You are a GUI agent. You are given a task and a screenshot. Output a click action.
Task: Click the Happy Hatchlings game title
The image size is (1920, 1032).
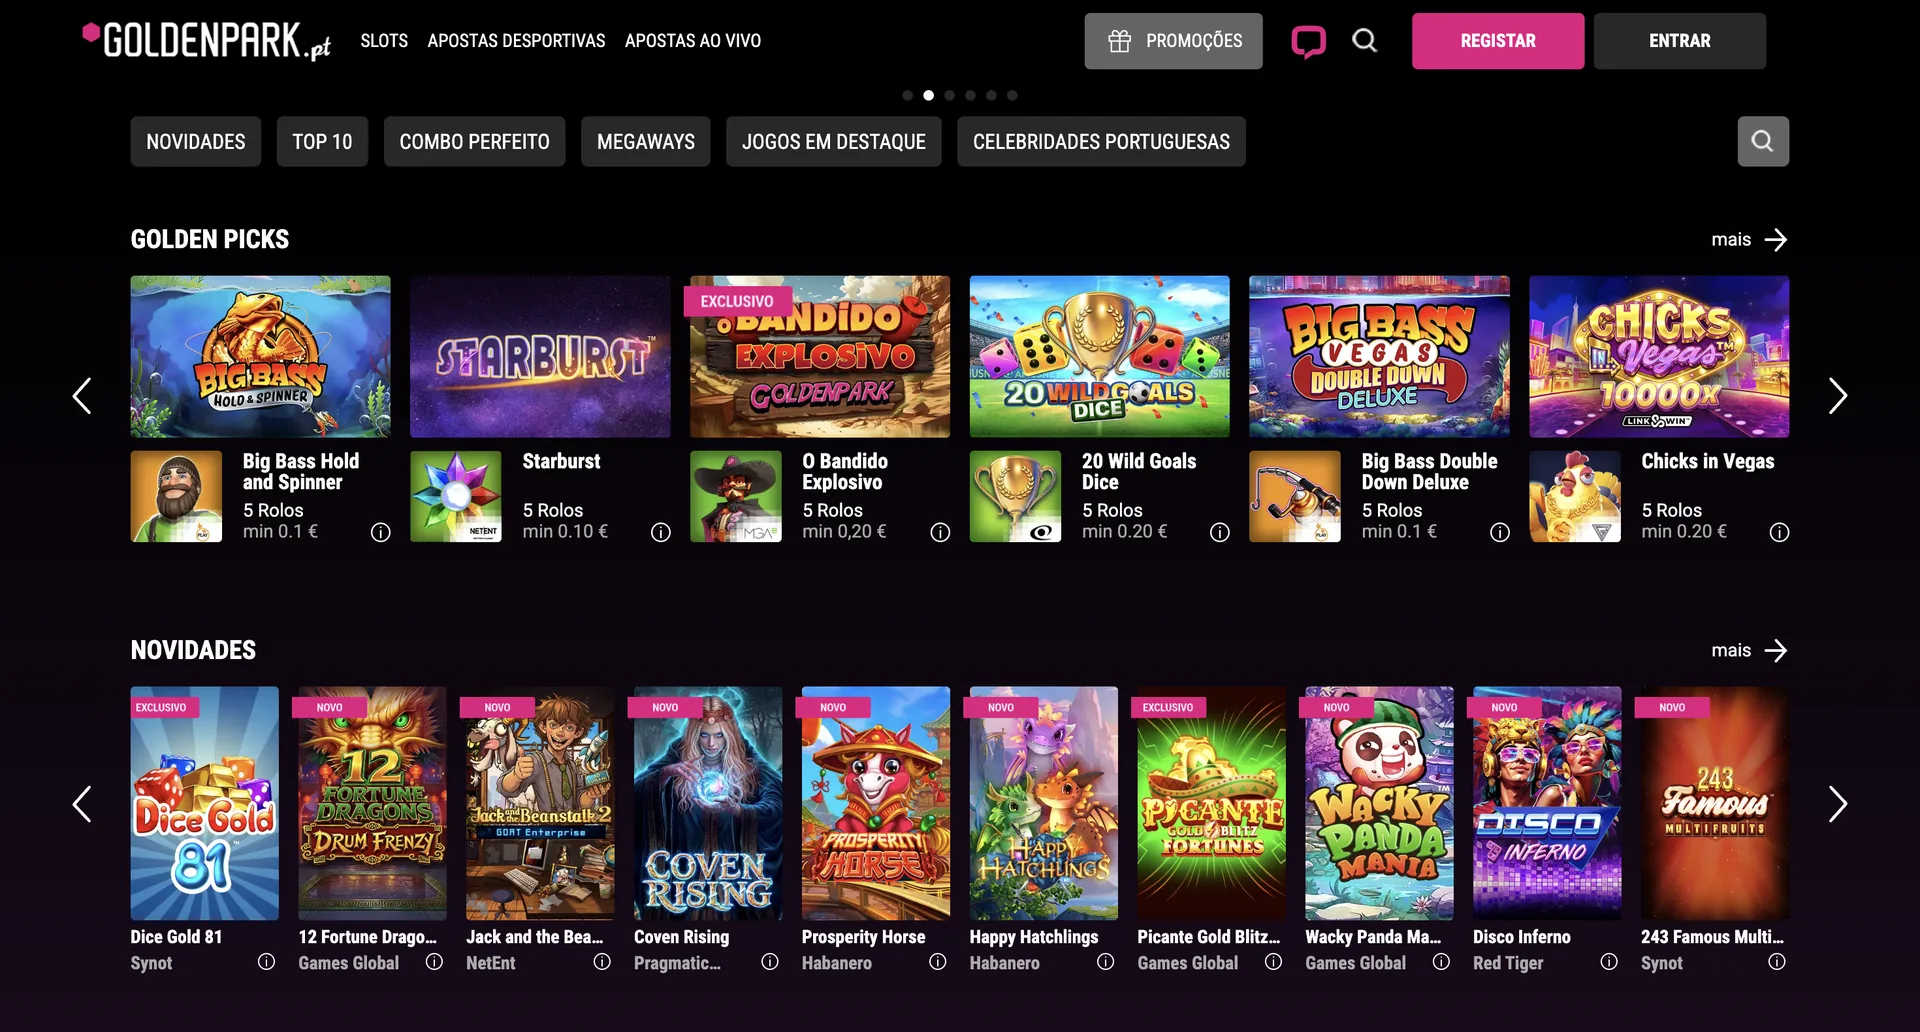[1034, 937]
